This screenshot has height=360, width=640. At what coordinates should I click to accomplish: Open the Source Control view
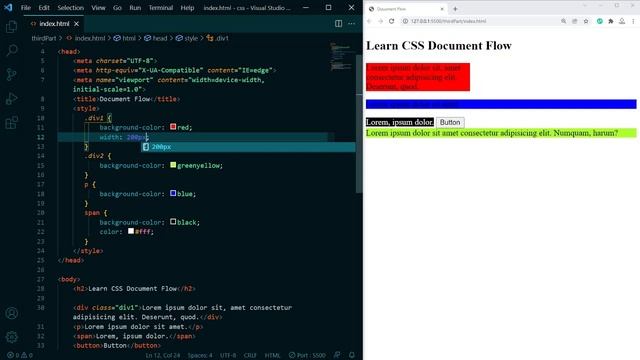coord(11,75)
